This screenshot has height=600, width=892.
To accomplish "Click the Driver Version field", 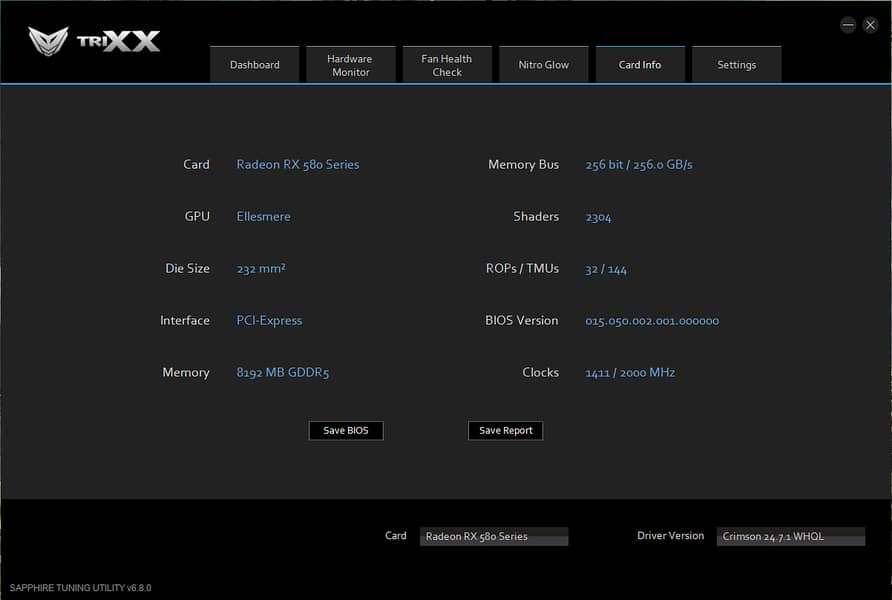I will (x=791, y=536).
